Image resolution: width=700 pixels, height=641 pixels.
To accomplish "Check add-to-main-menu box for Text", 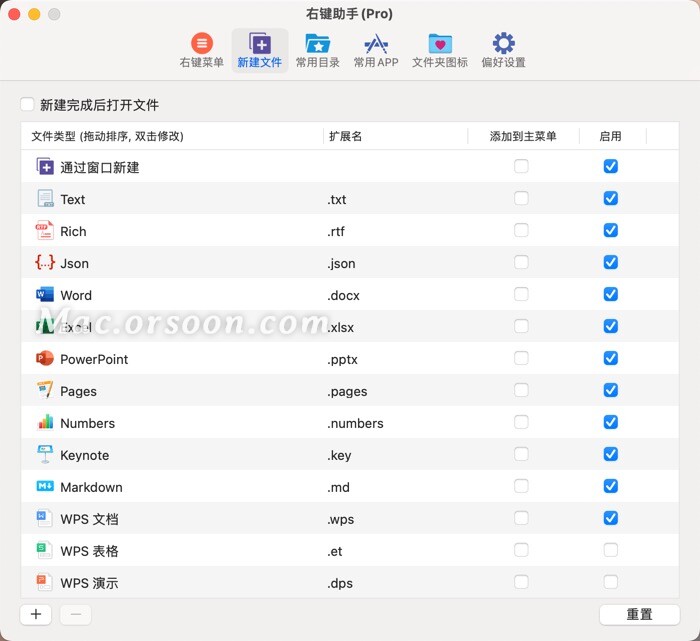I will click(521, 198).
